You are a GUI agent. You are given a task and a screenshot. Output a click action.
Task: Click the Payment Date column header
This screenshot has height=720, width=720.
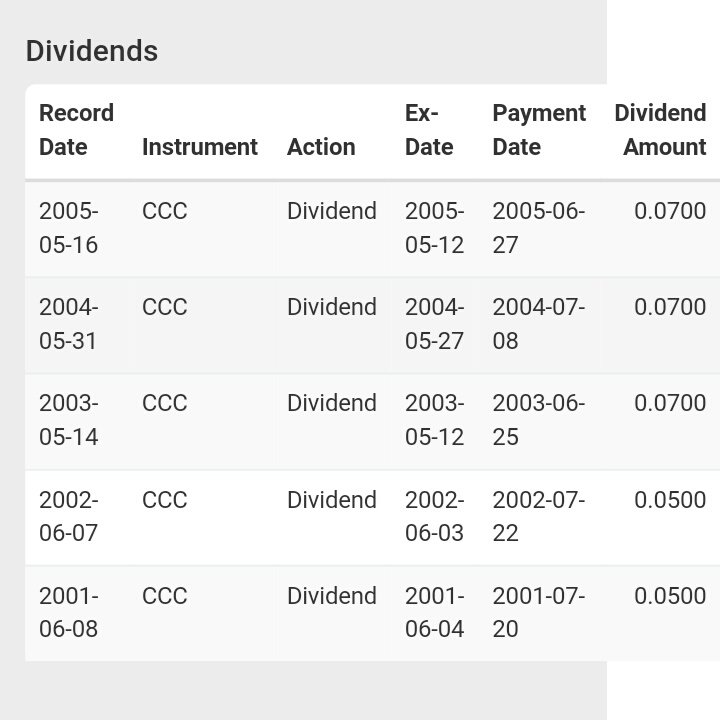coord(539,130)
